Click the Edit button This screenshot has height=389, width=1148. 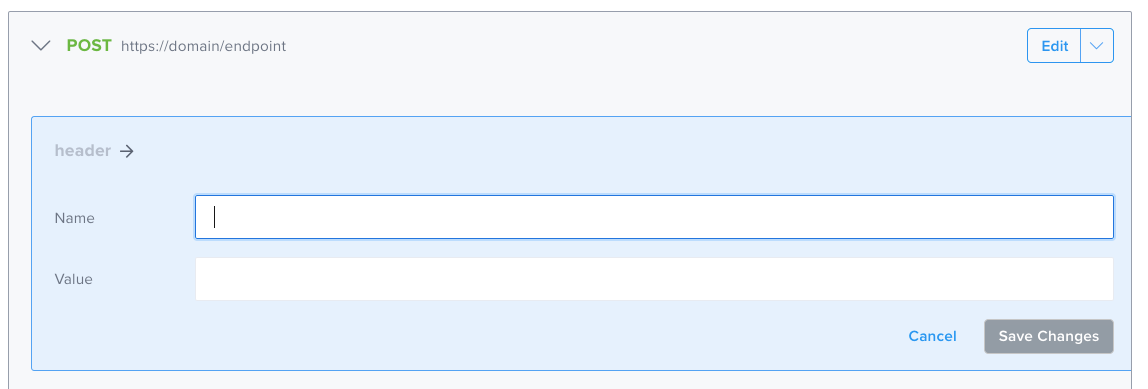[1054, 45]
